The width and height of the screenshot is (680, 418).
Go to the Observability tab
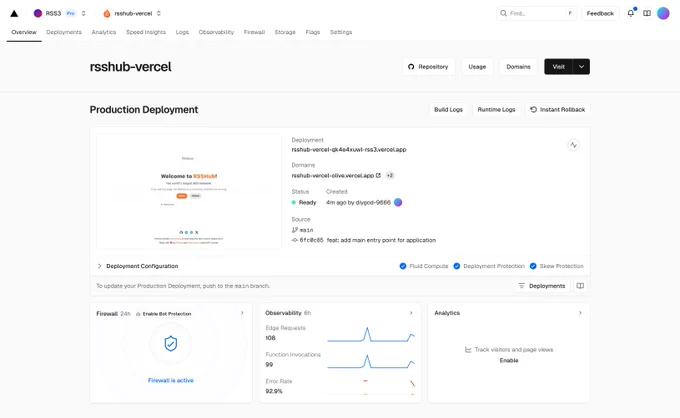tap(216, 32)
